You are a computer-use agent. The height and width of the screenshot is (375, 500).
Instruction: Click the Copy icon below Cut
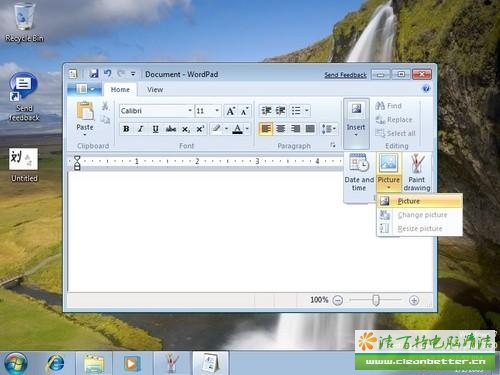(x=105, y=119)
